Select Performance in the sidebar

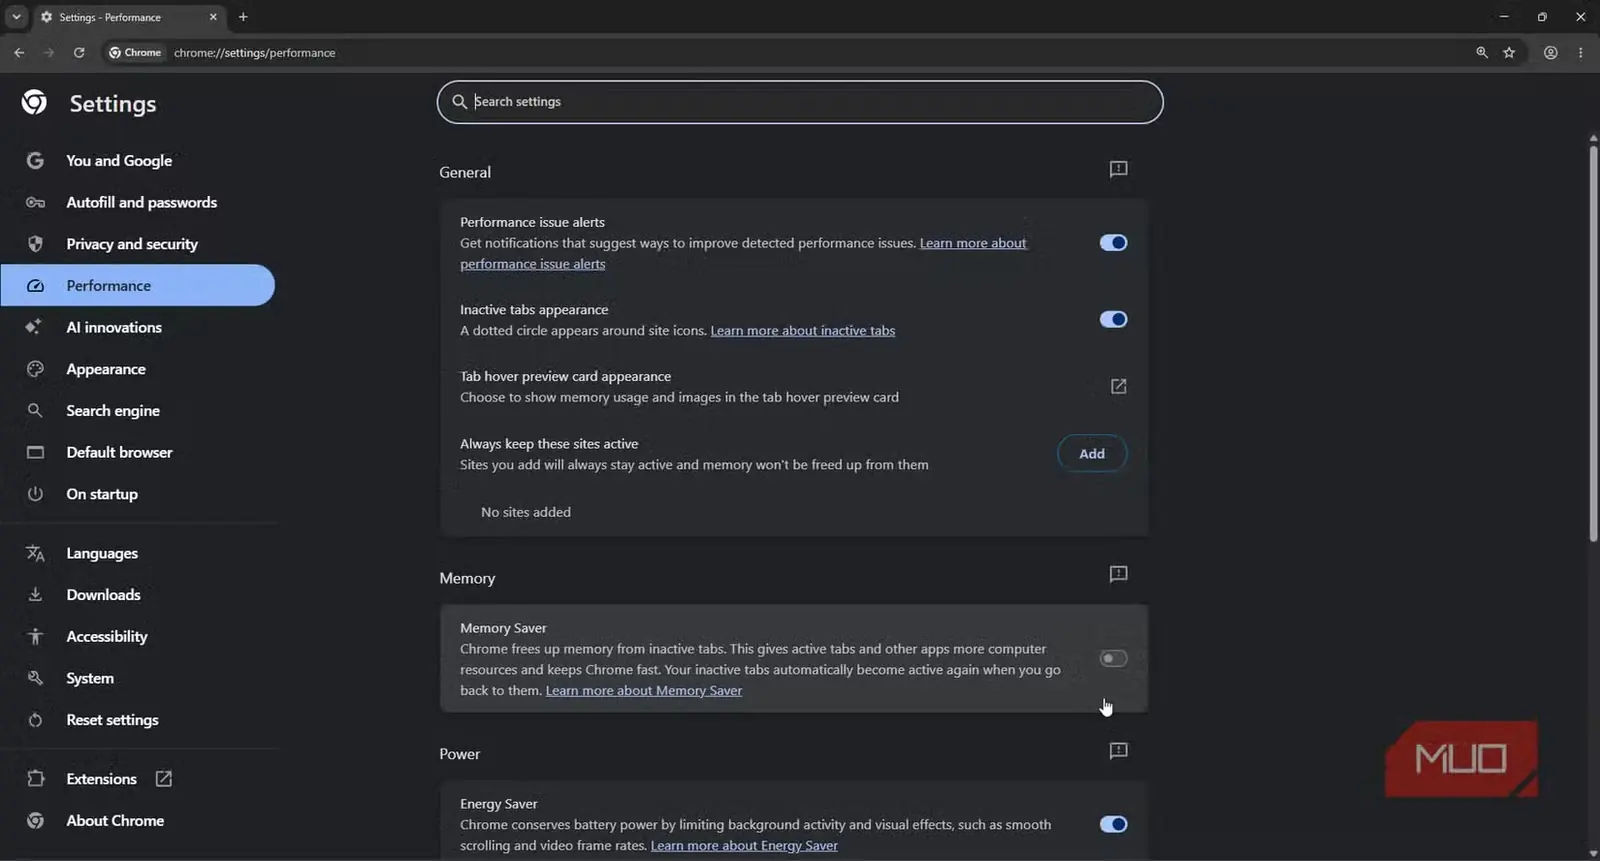pyautogui.click(x=138, y=286)
